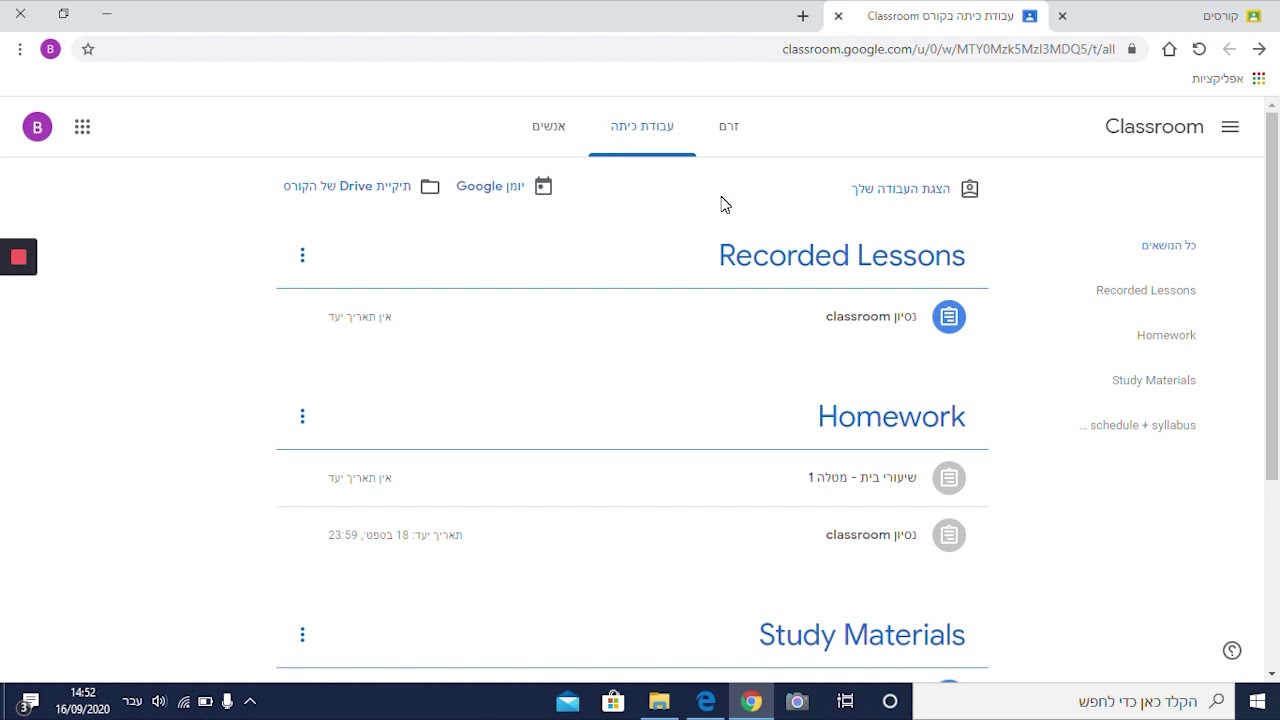Viewport: 1280px width, 720px height.
Task: Switch to the זרם (Stream) tab
Action: coord(729,126)
